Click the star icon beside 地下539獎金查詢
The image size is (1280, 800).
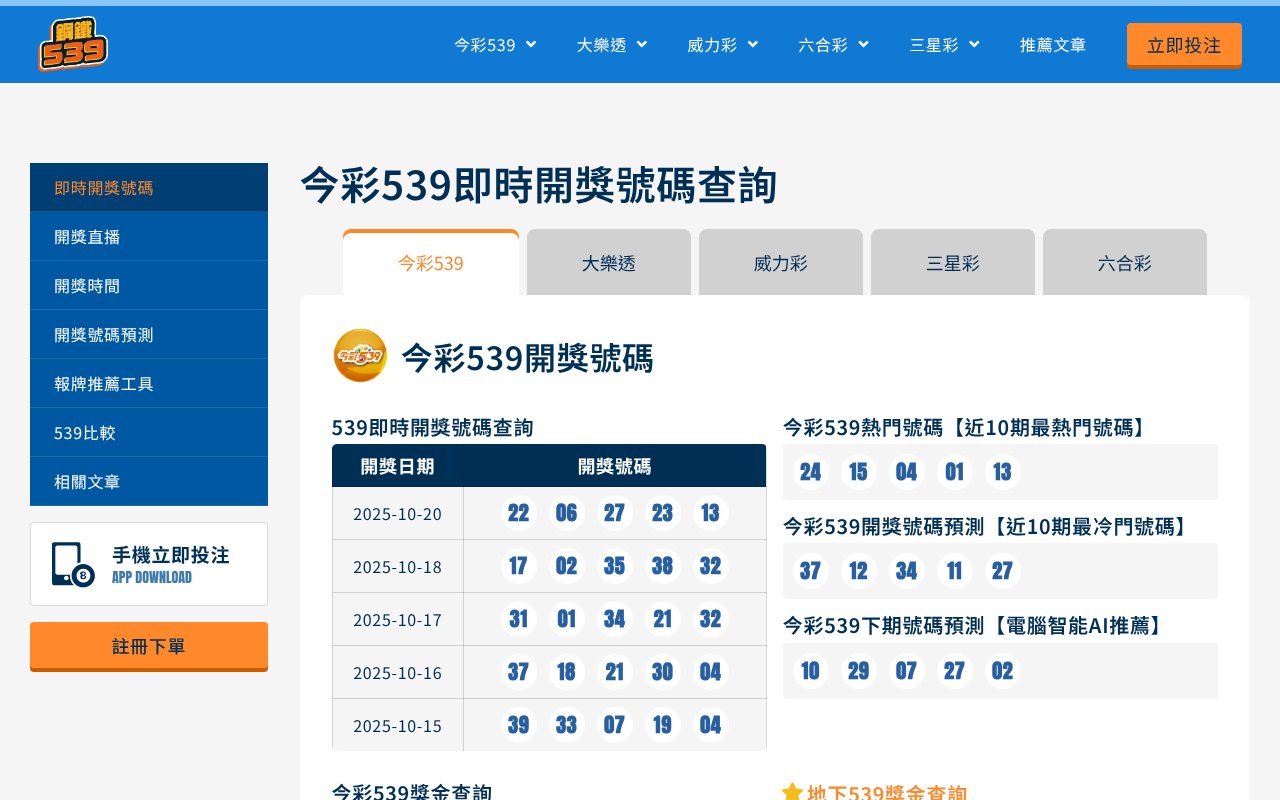pos(792,793)
